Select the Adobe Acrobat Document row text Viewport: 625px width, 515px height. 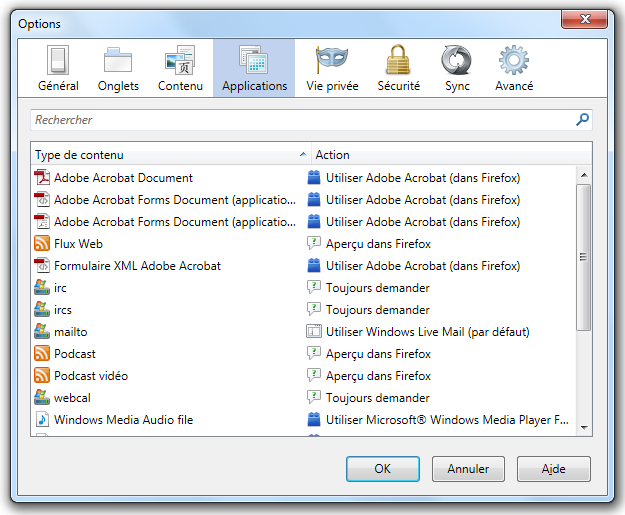[123, 177]
